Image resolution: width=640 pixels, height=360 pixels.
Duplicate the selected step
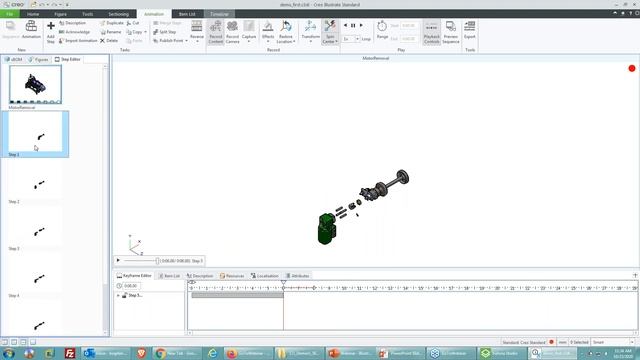click(x=111, y=23)
